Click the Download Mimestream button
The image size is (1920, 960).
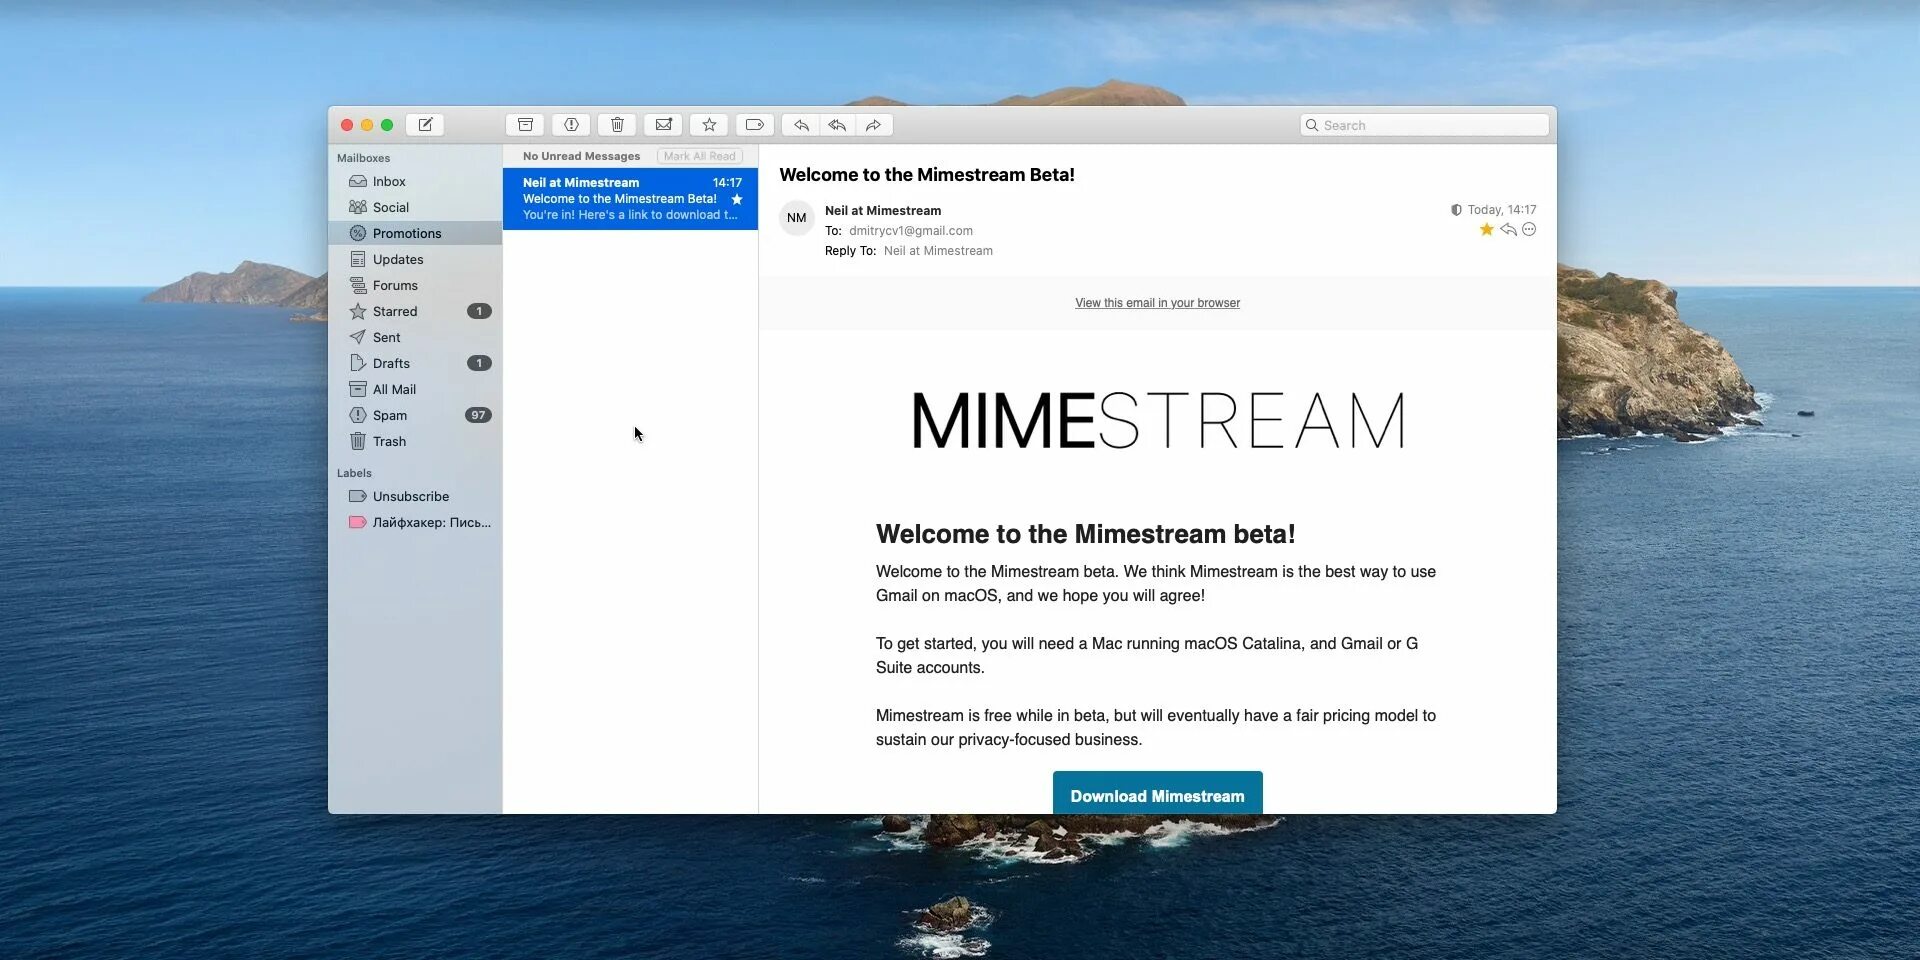1157,793
